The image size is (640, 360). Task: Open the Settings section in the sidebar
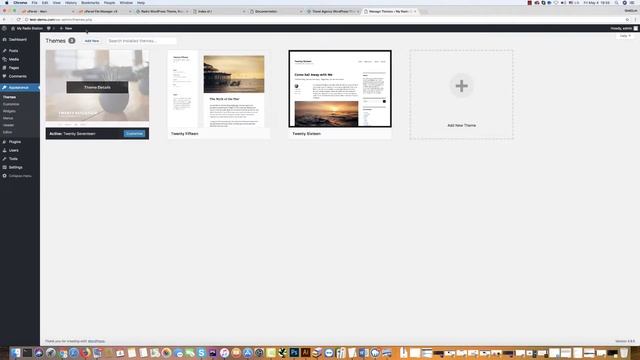tap(16, 167)
